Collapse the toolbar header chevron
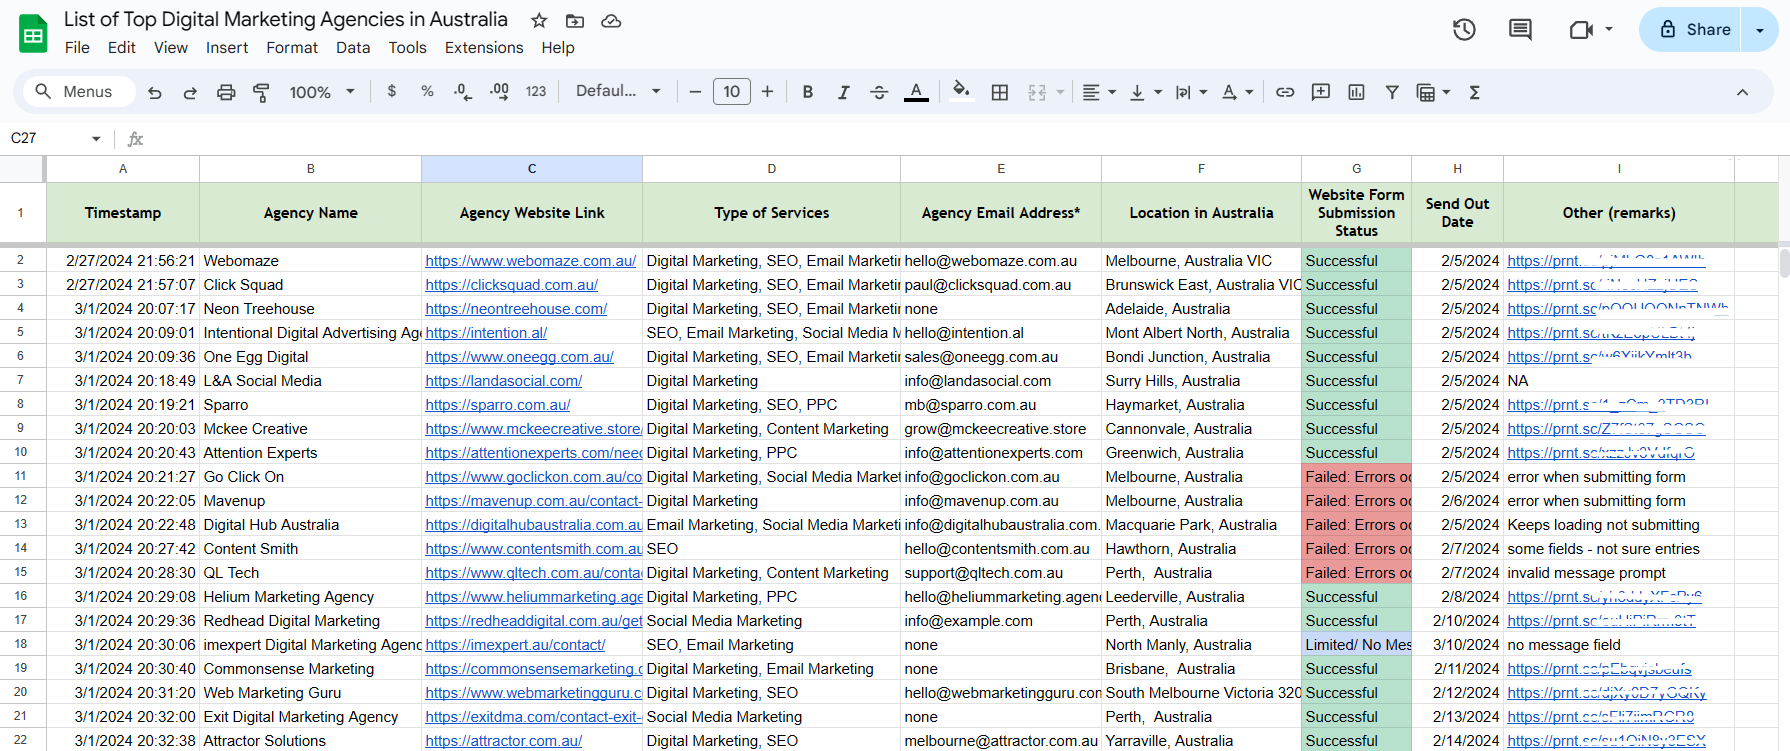 coord(1742,92)
